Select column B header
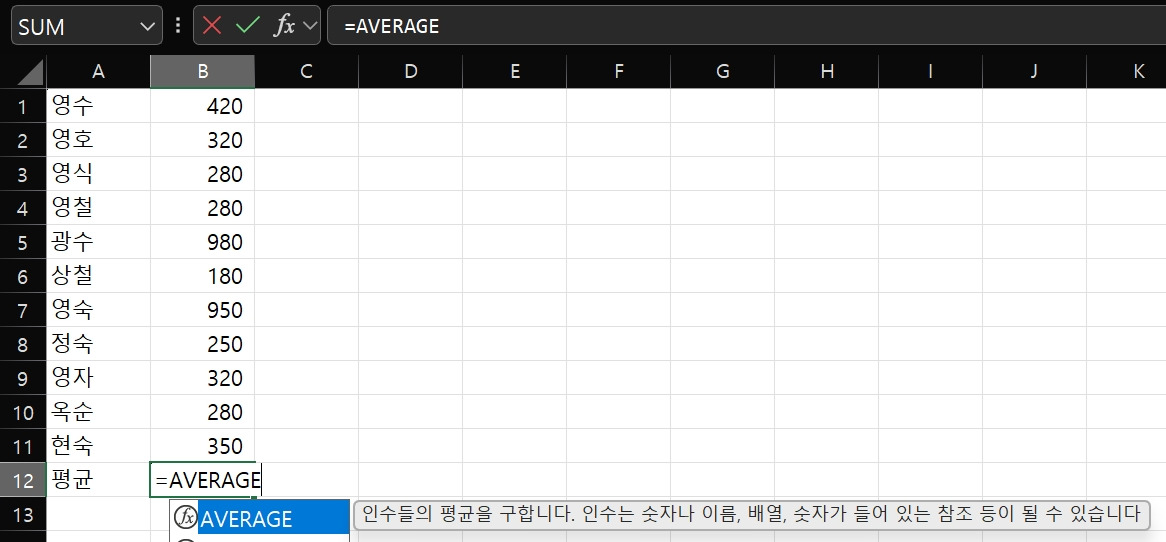Viewport: 1166px width, 542px height. click(202, 71)
